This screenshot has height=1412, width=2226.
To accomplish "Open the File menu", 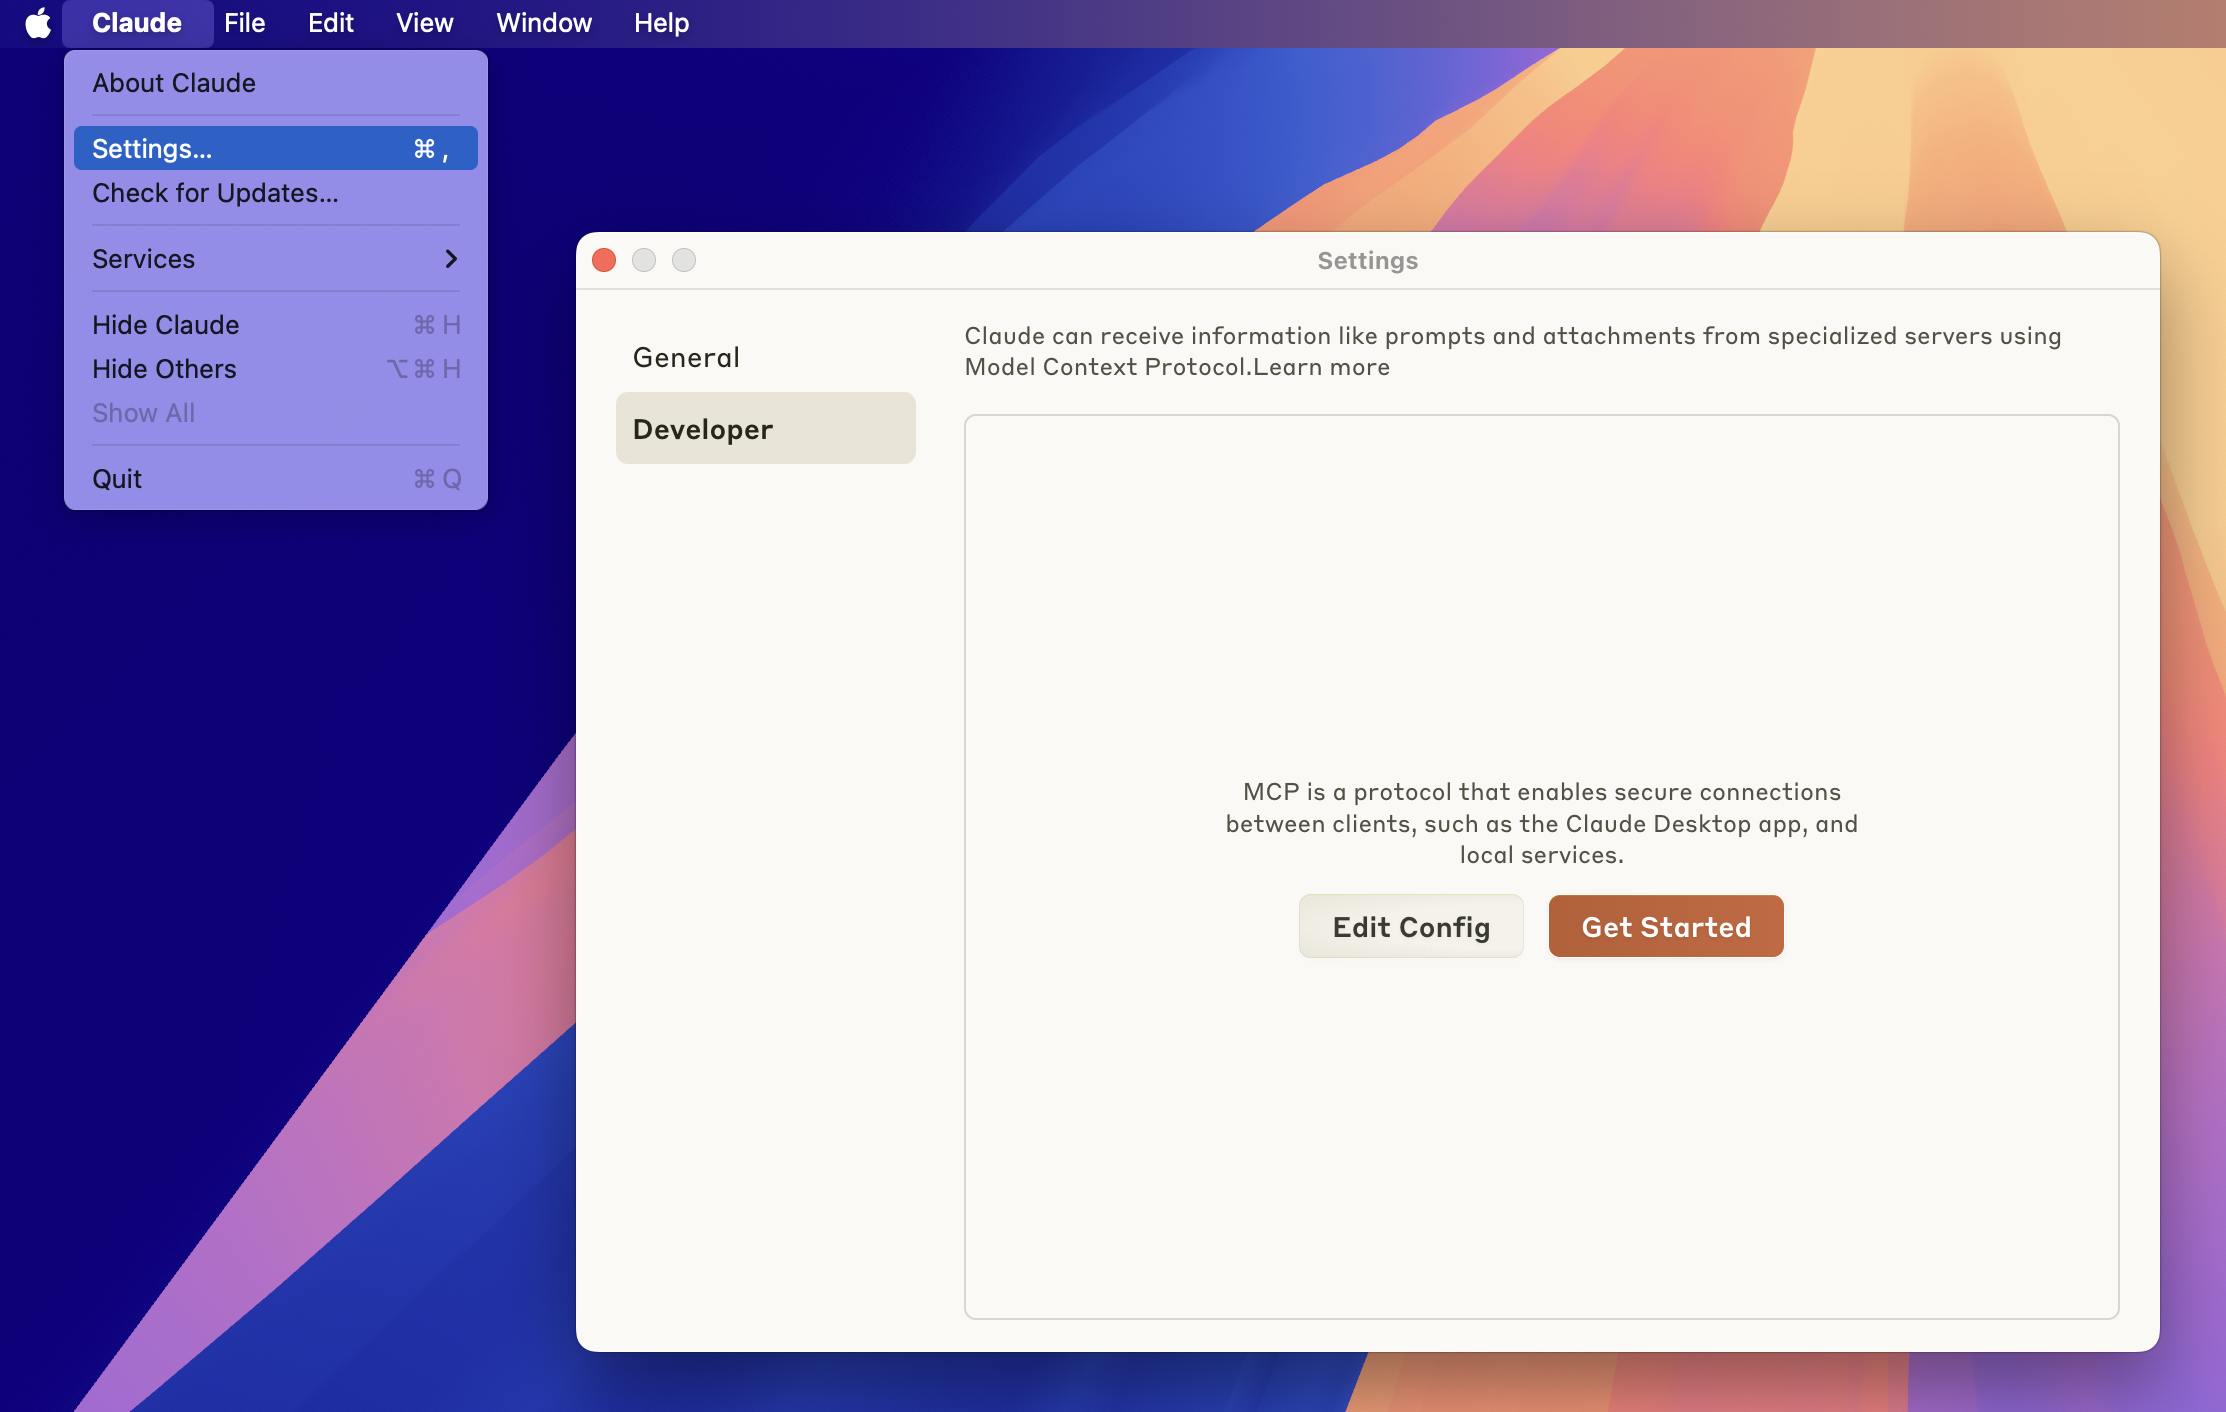I will point(244,23).
